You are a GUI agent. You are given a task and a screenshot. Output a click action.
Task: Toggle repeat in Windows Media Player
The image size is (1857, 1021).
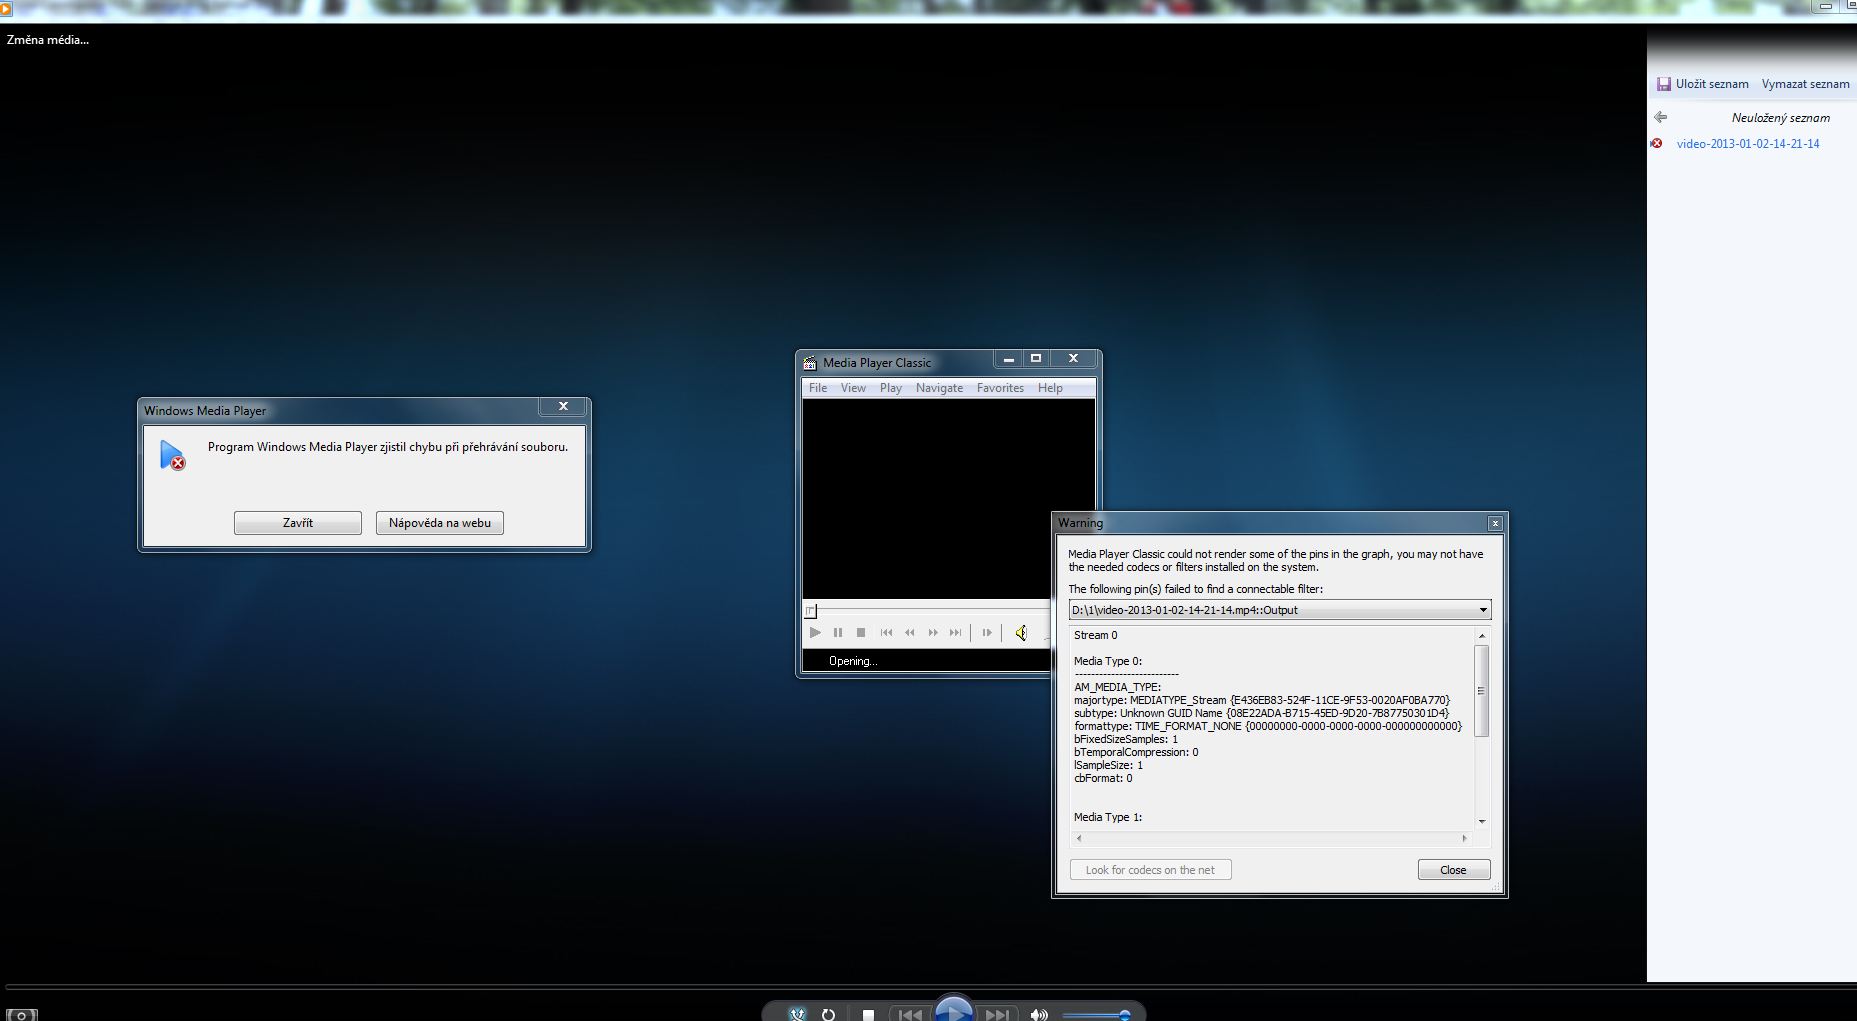click(828, 1014)
